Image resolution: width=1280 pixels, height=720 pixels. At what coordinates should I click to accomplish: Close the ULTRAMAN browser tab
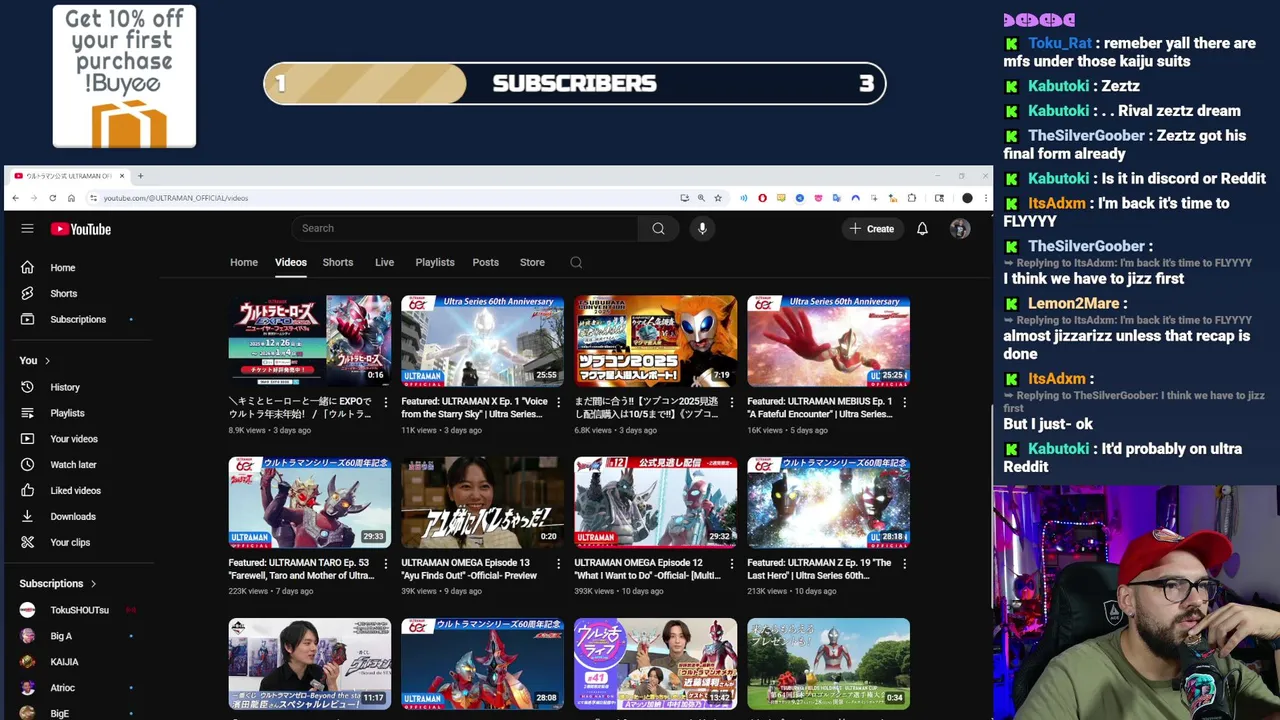tap(122, 176)
